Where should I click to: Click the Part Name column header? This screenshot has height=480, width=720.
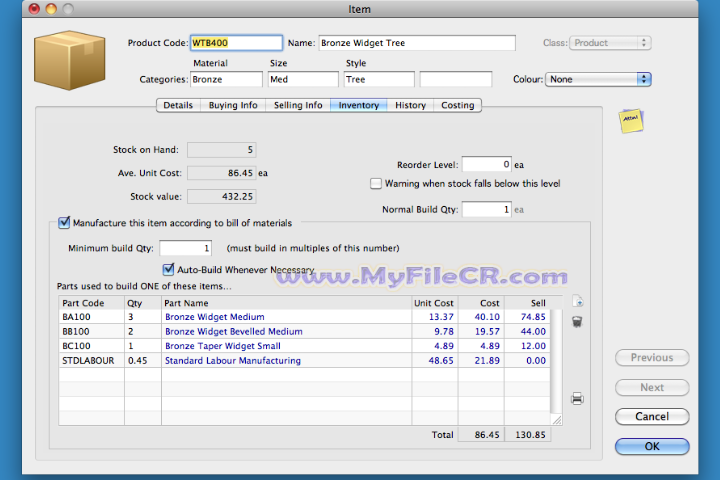pos(287,303)
